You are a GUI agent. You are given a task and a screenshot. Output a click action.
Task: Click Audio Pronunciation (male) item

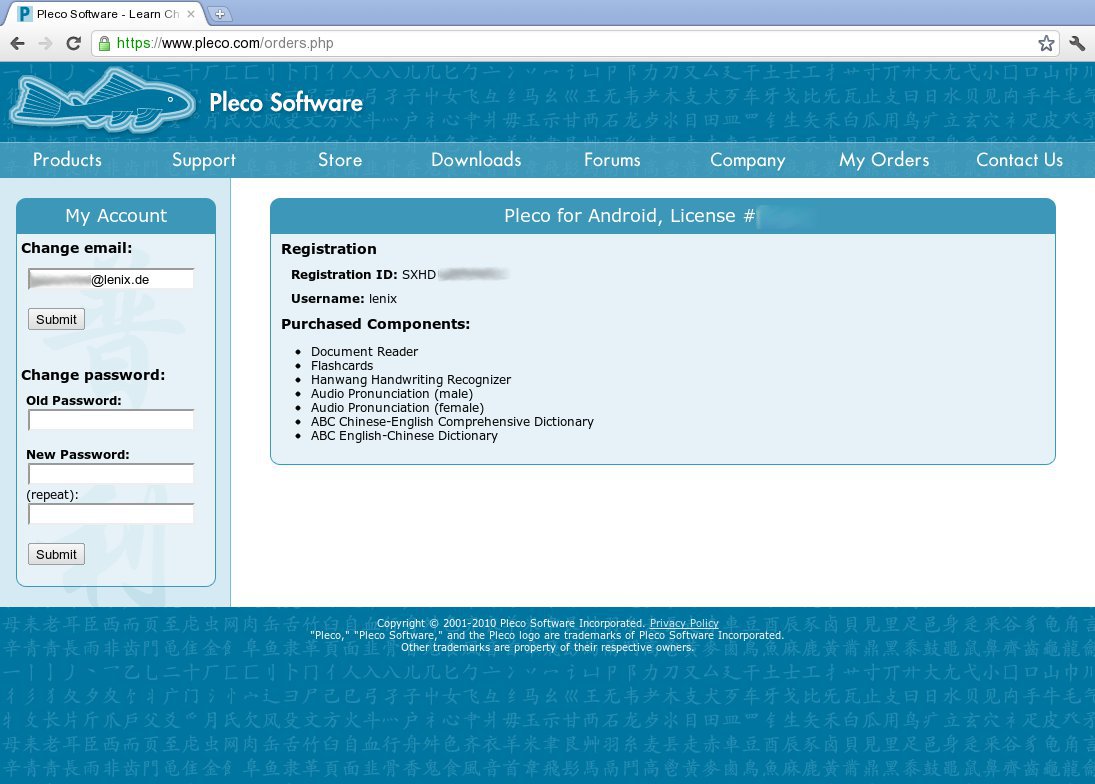(392, 394)
